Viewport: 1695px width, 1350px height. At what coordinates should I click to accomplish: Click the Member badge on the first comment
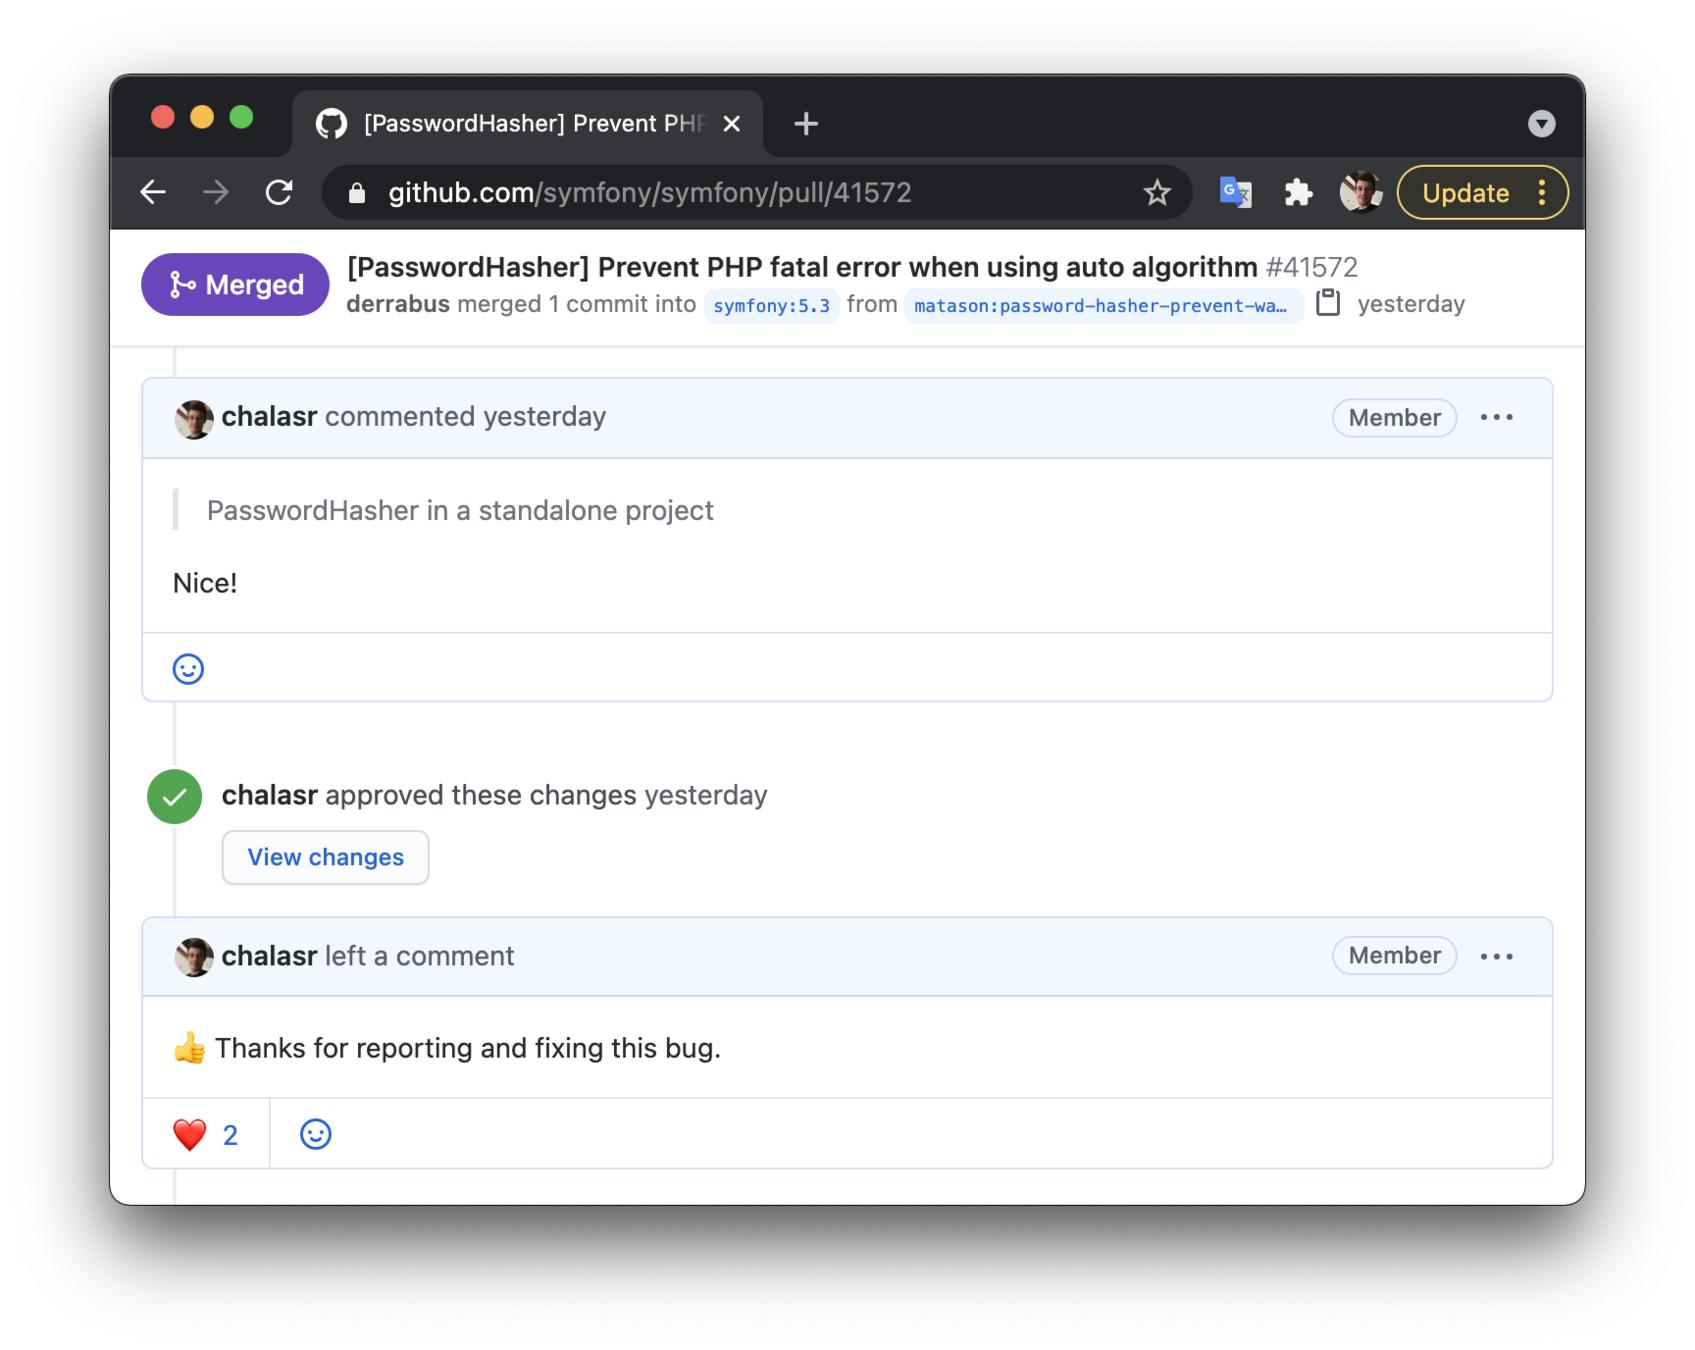point(1394,418)
